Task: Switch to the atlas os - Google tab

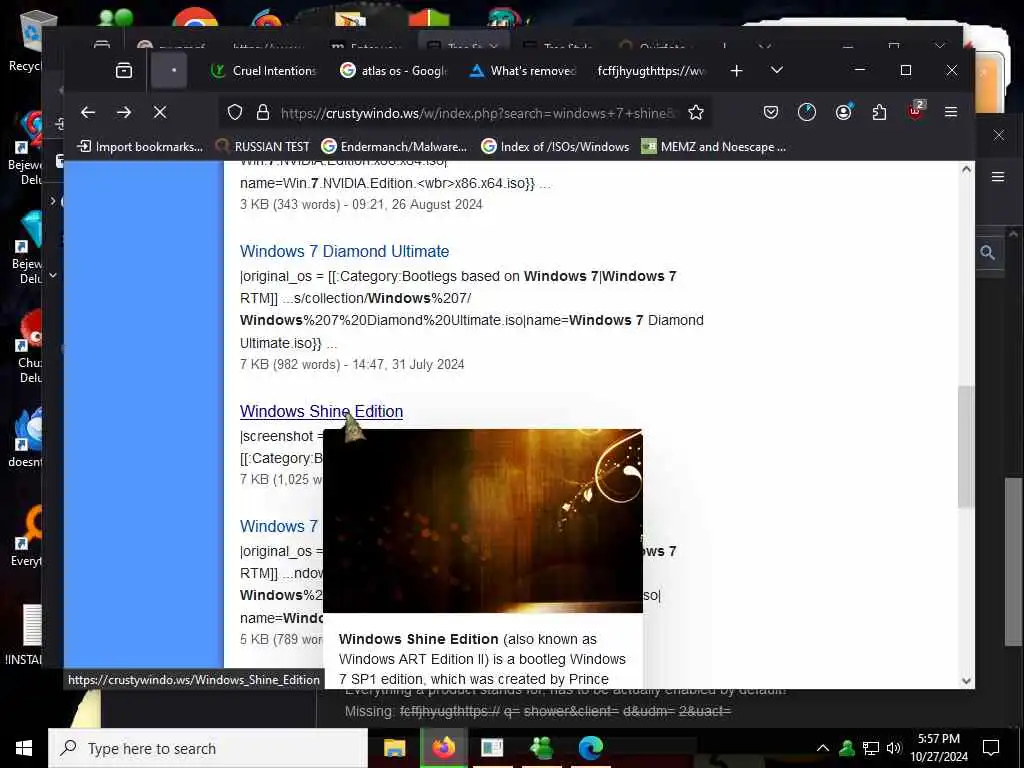Action: click(393, 71)
